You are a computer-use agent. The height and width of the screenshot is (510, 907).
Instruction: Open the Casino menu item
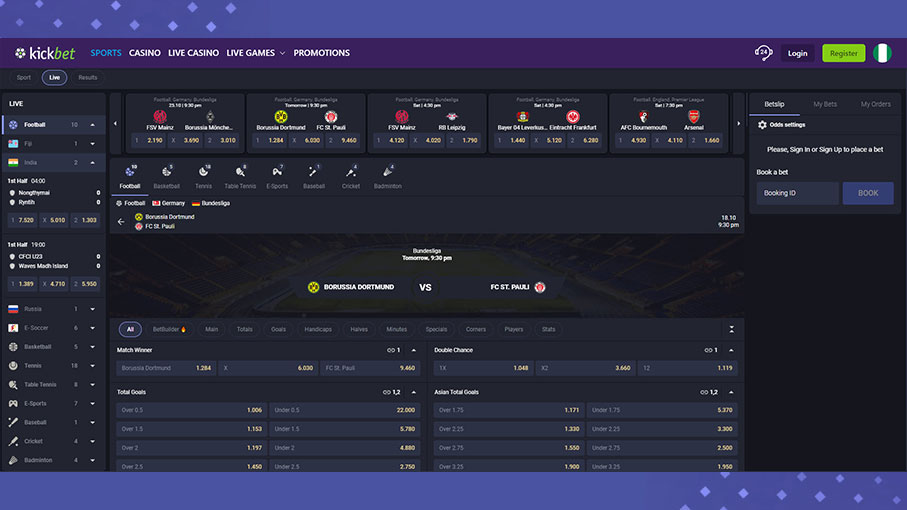(144, 53)
